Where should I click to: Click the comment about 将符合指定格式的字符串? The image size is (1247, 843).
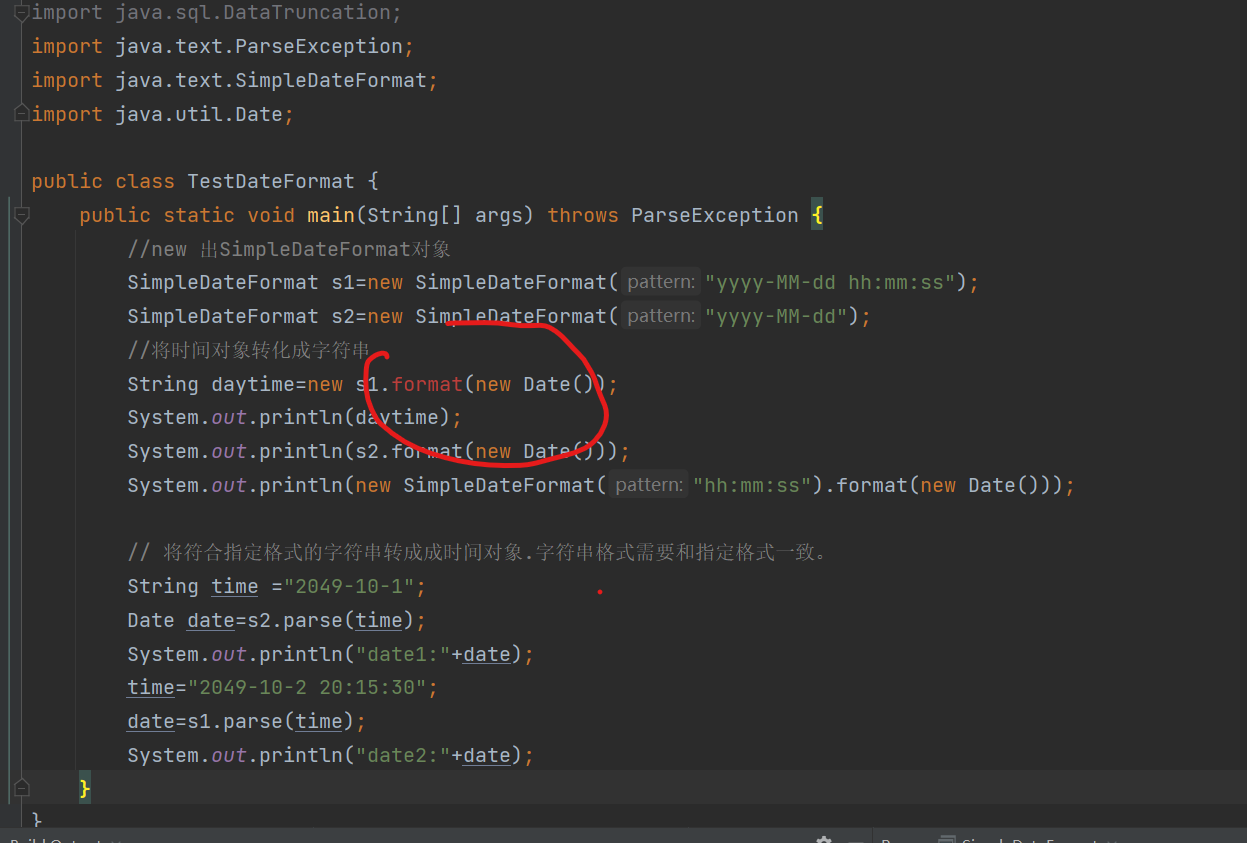pos(478,552)
